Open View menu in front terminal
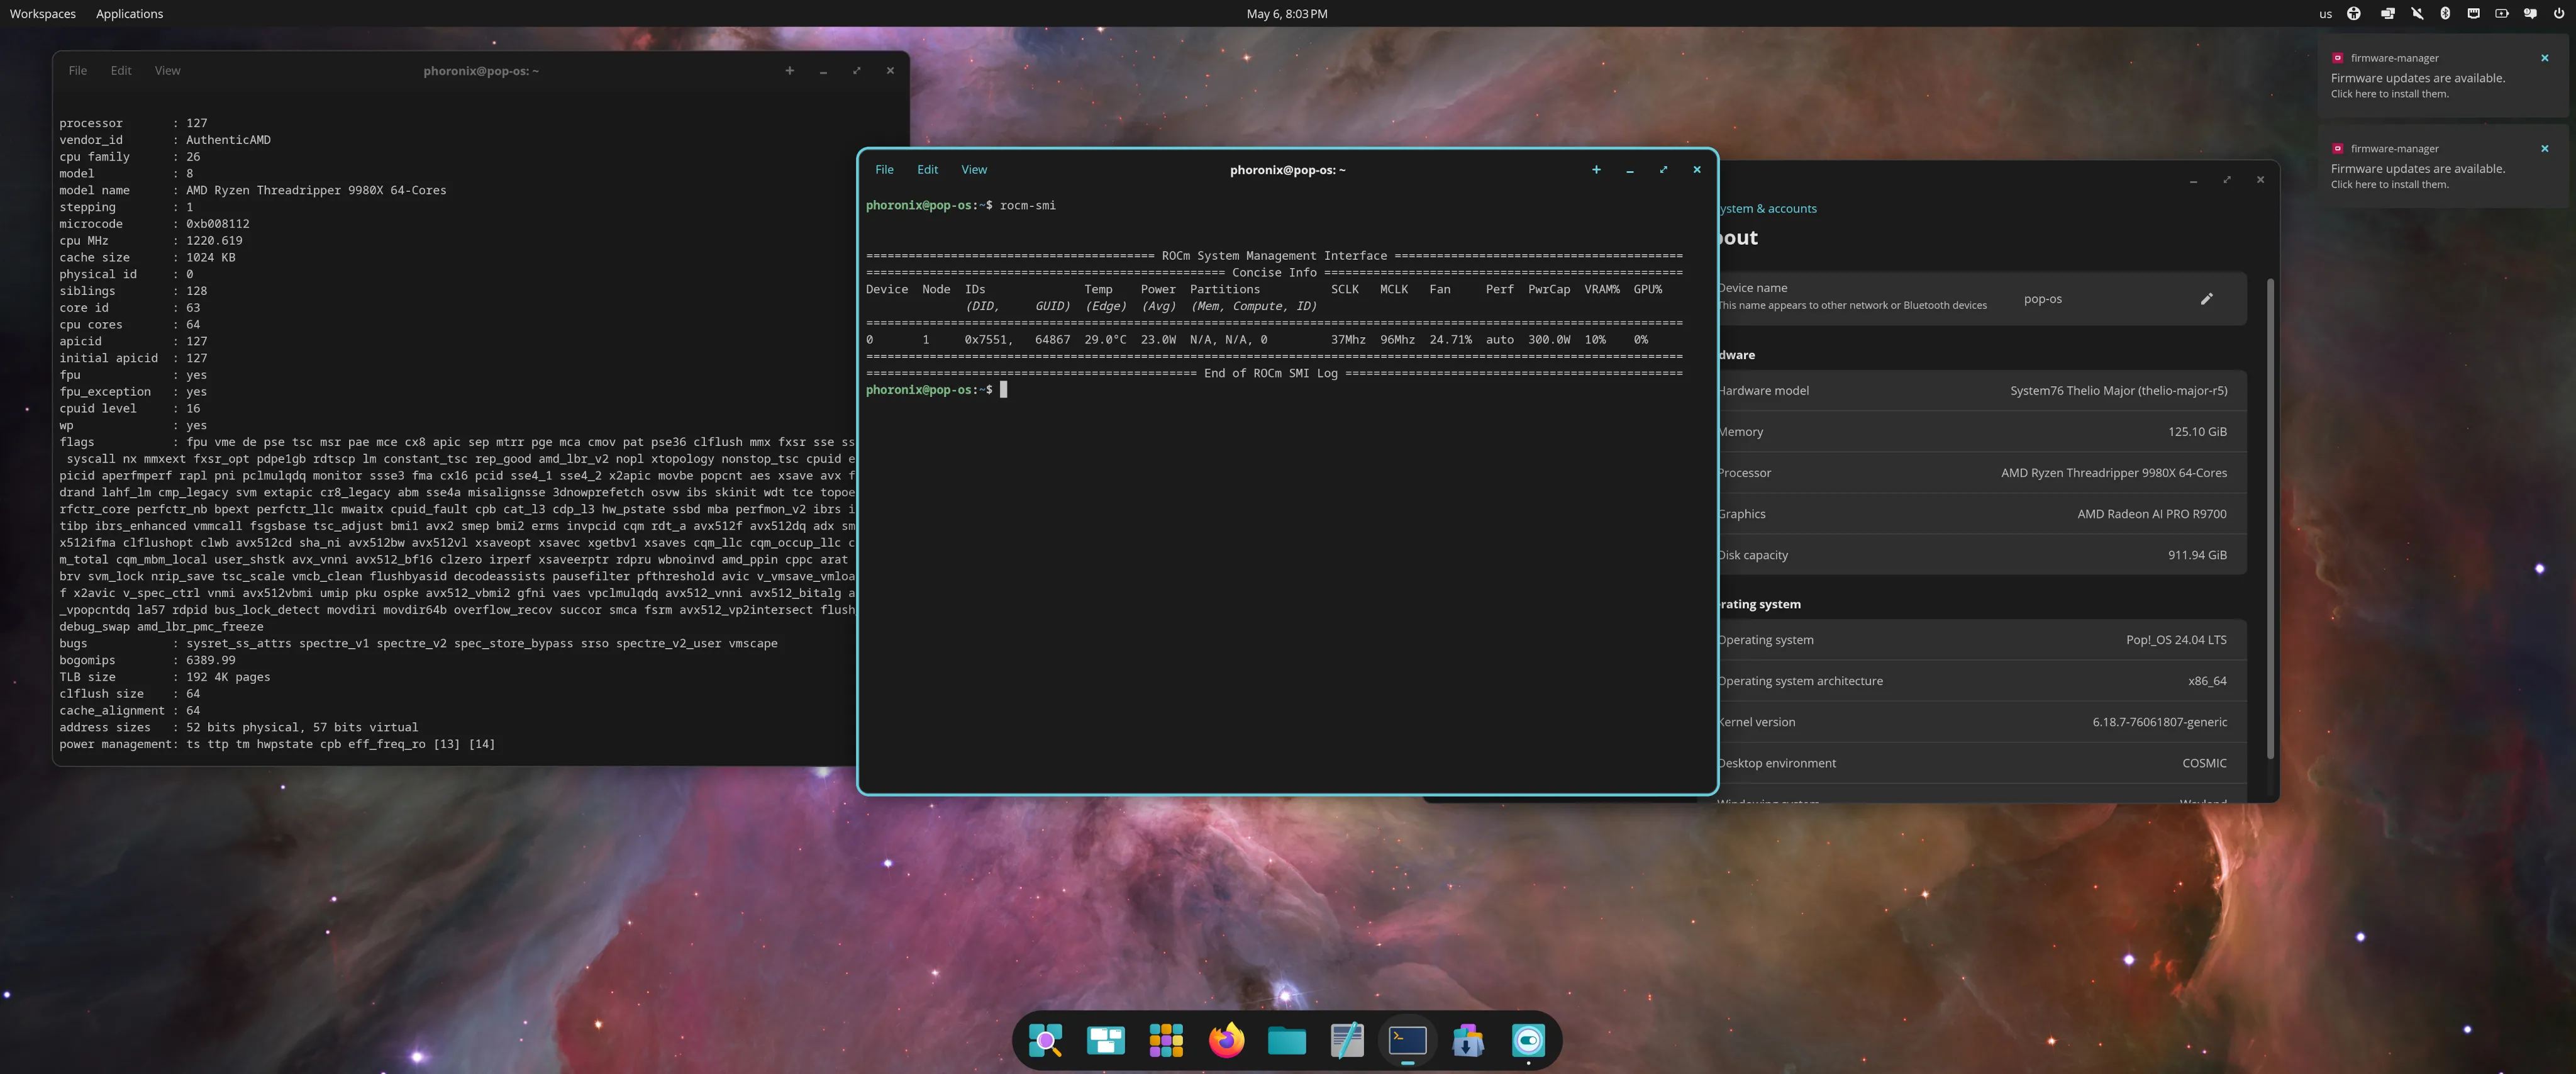 [974, 170]
